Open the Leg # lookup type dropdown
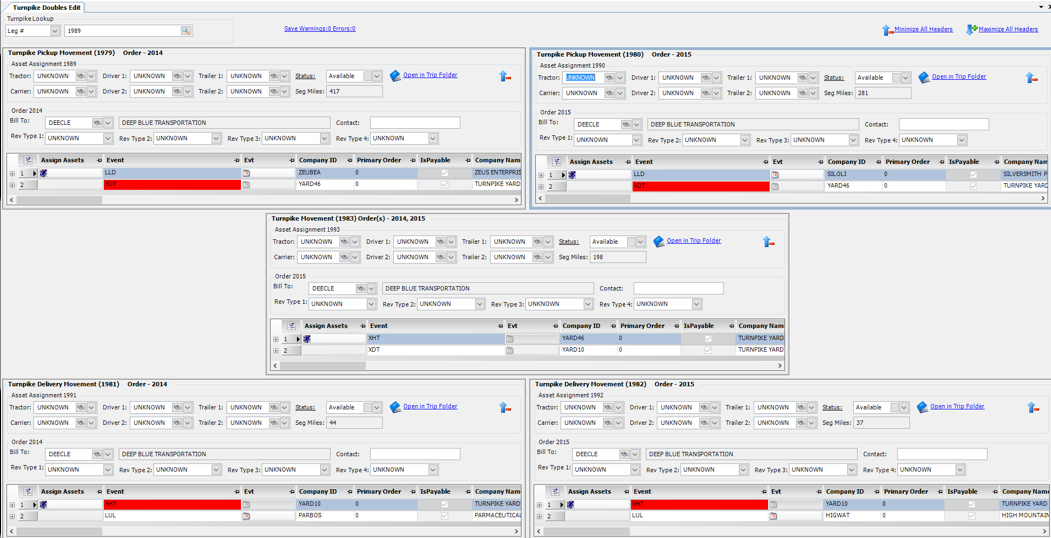1051x538 pixels. tap(55, 31)
